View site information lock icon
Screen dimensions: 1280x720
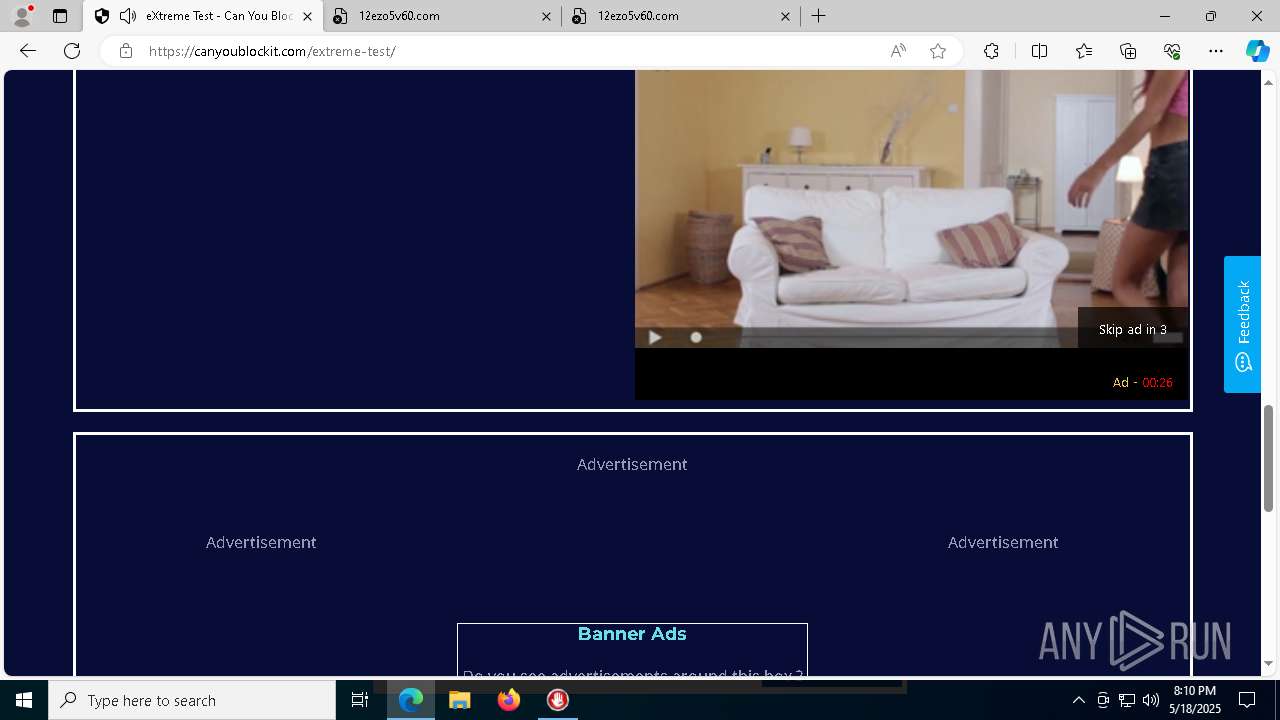(125, 51)
